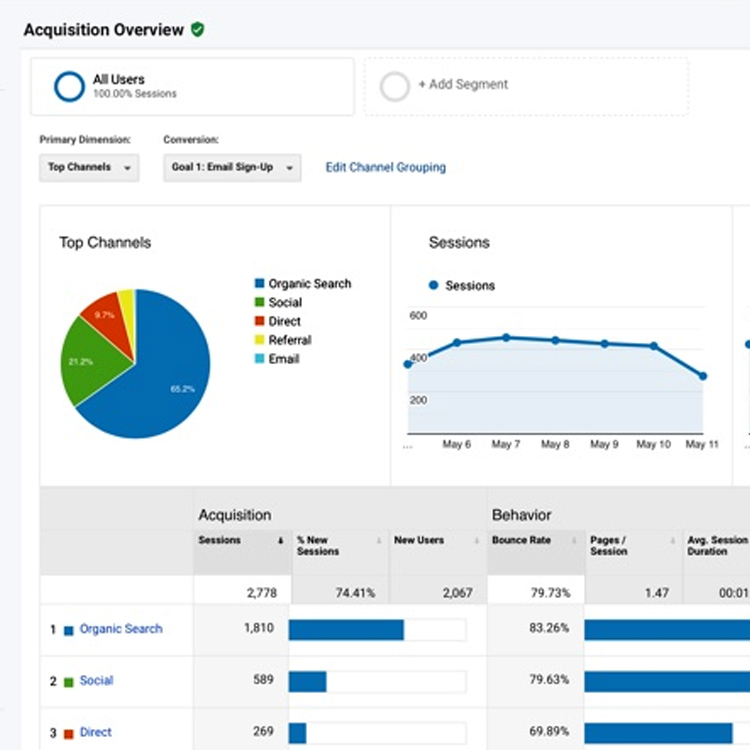Click the 69.89% bounce rate value
Image resolution: width=750 pixels, height=750 pixels.
click(x=549, y=731)
